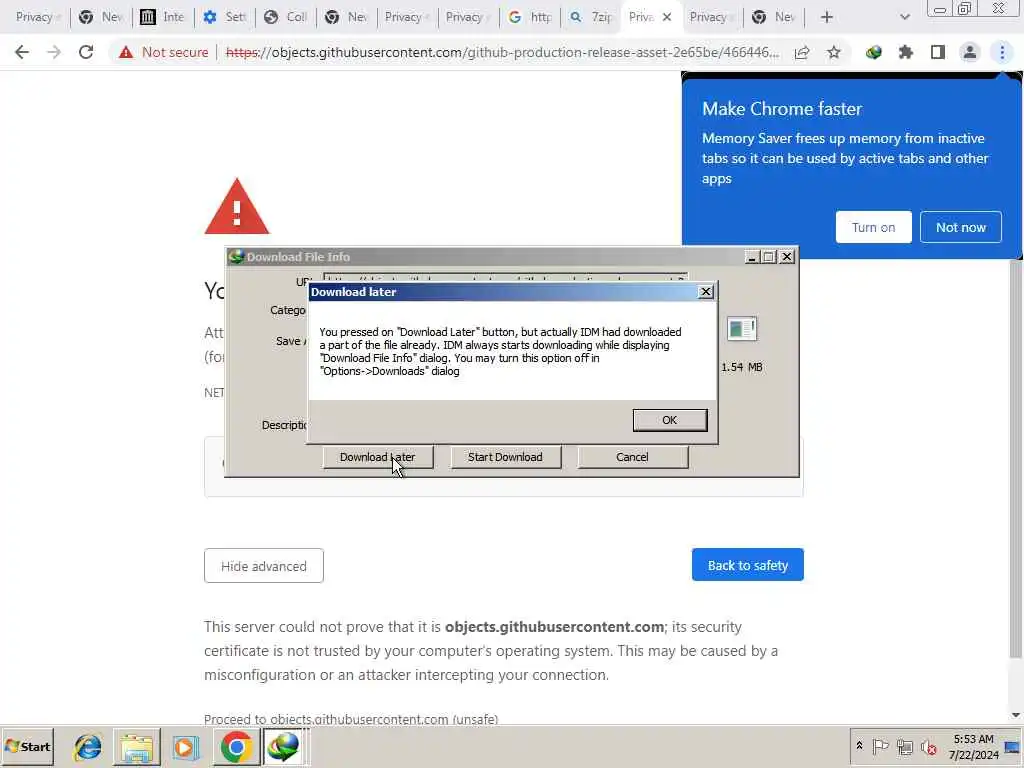Click file type icon above 1.54 MB

[x=741, y=328]
